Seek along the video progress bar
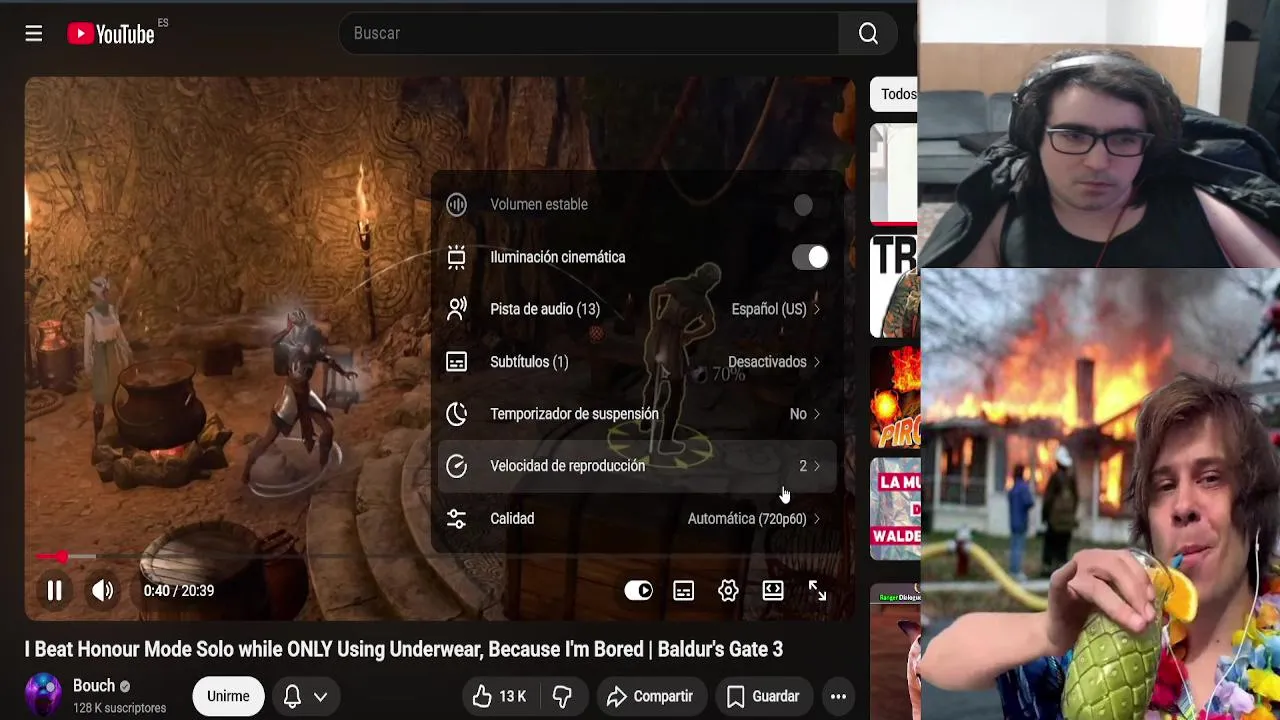Screen dimensions: 1280x720 [x=440, y=556]
